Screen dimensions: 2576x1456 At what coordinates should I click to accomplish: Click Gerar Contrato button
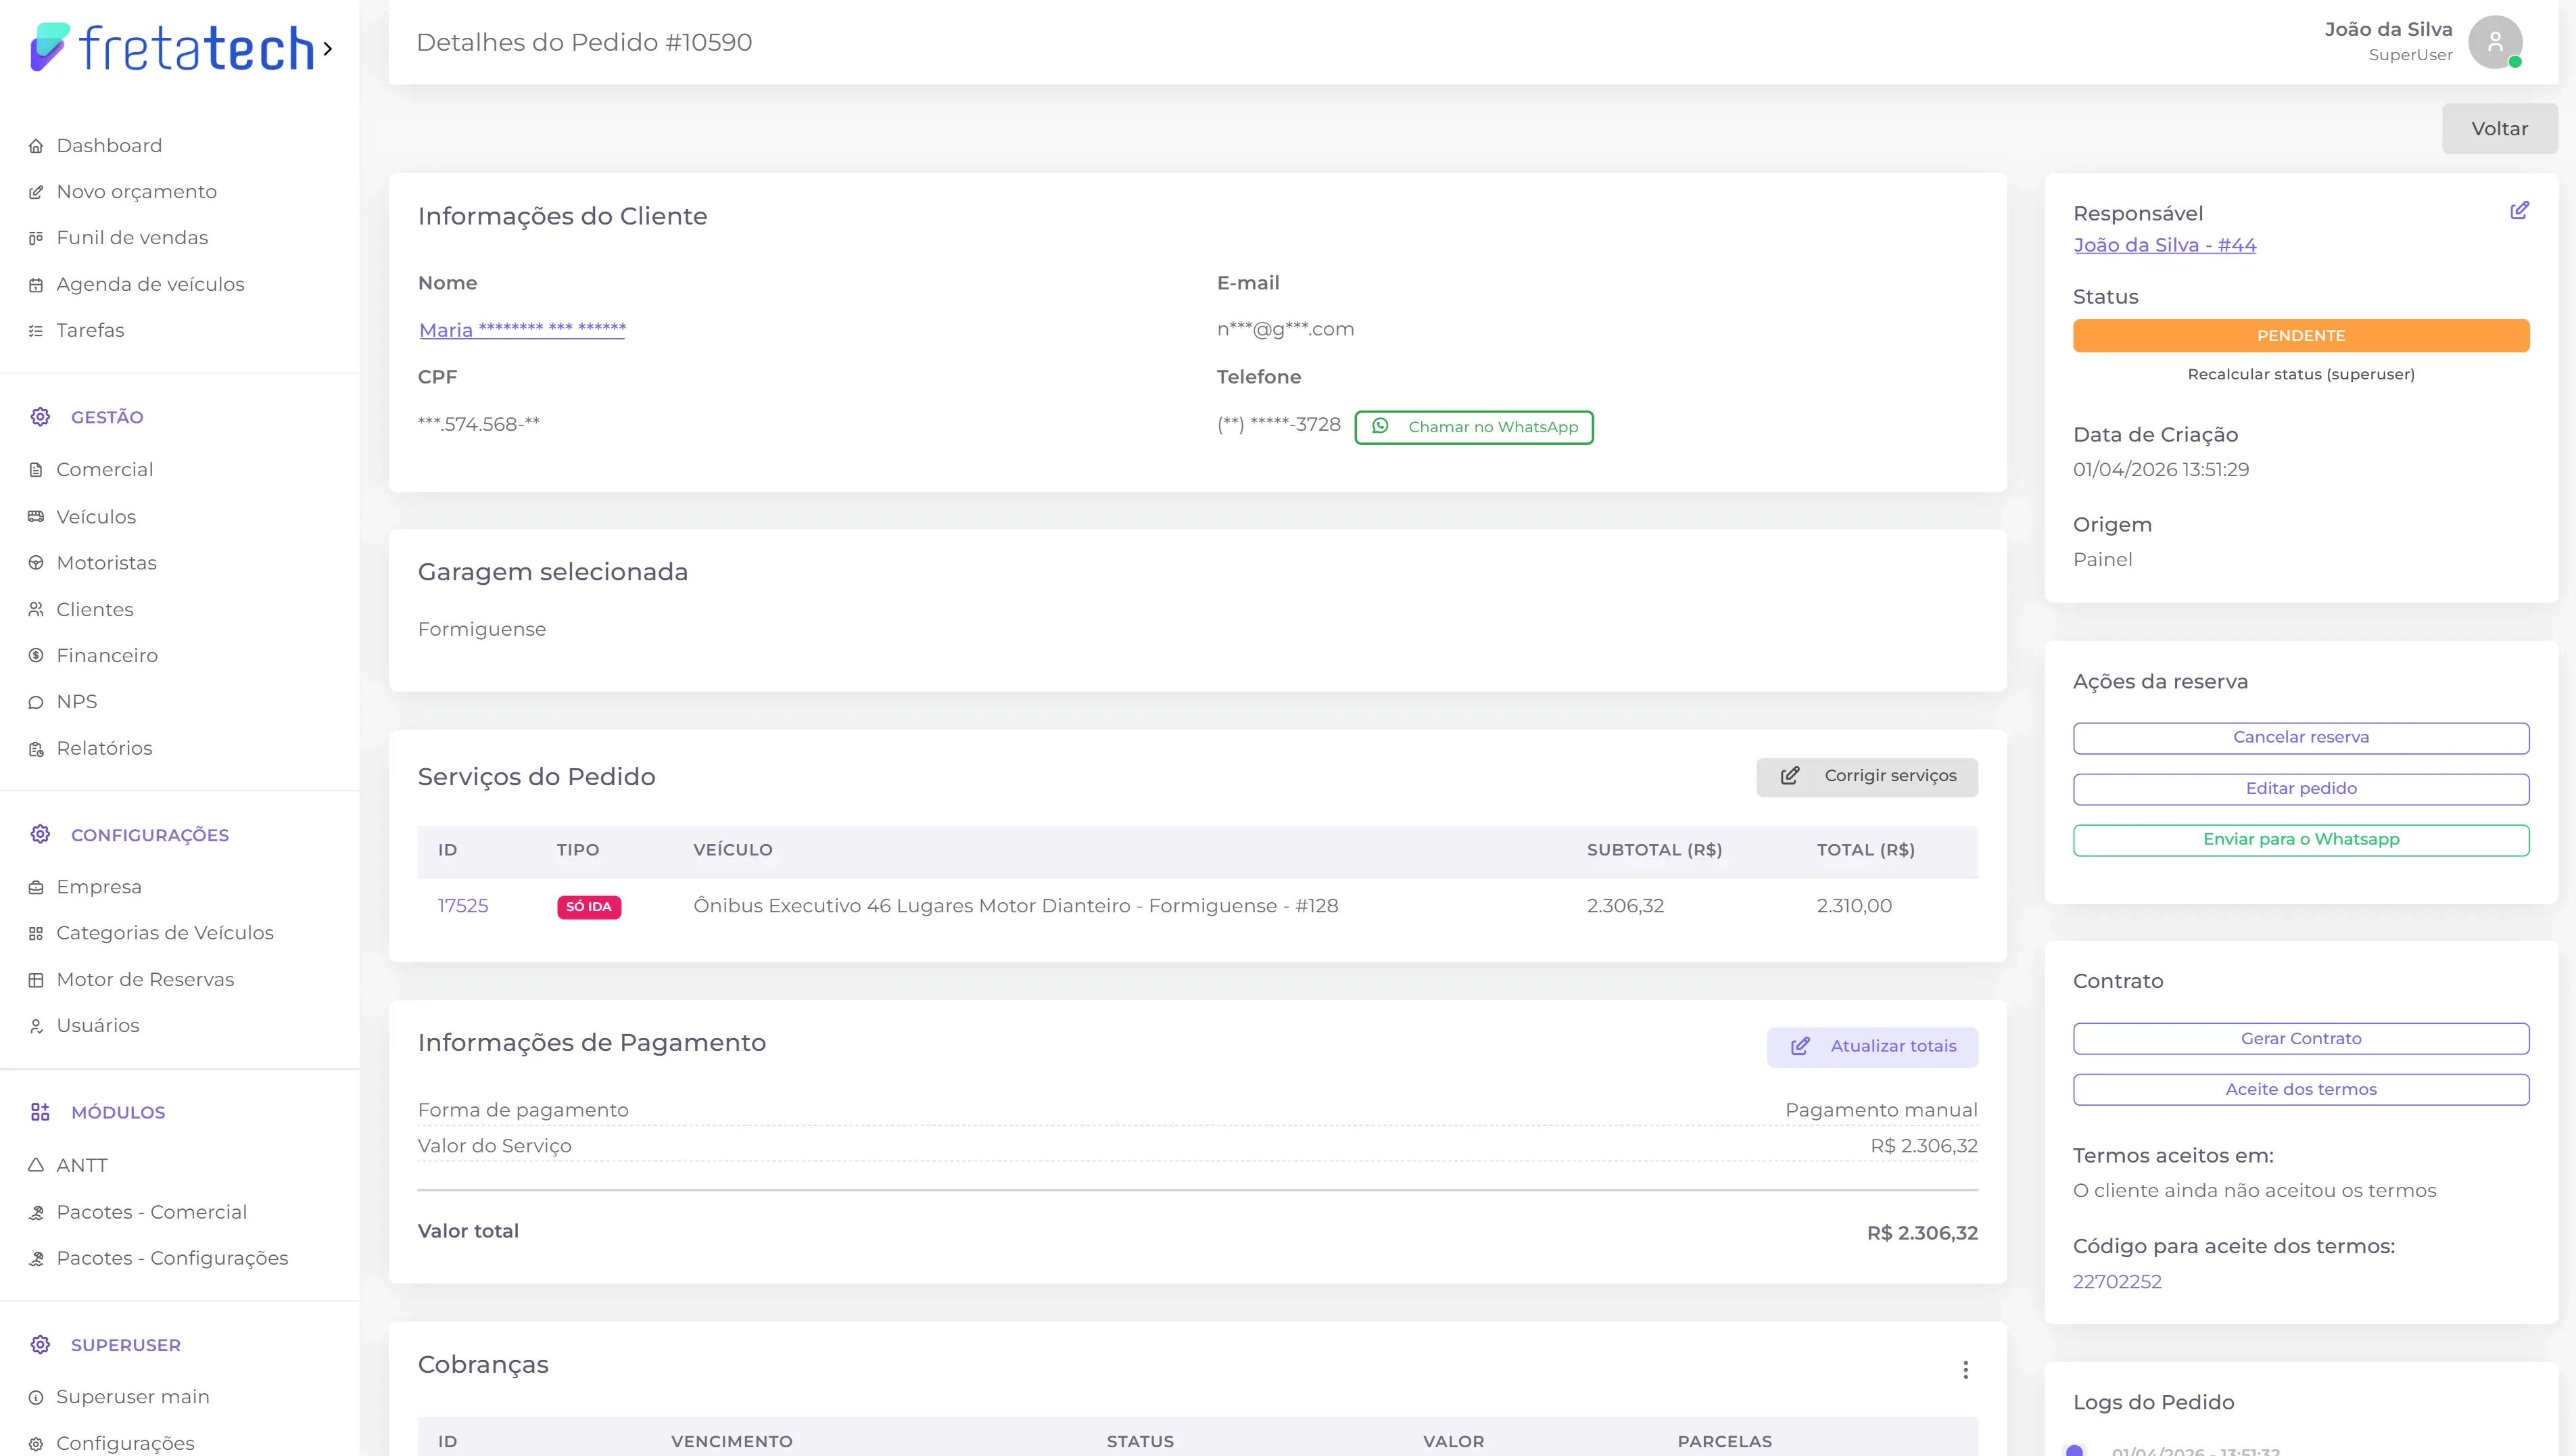pyautogui.click(x=2301, y=1039)
